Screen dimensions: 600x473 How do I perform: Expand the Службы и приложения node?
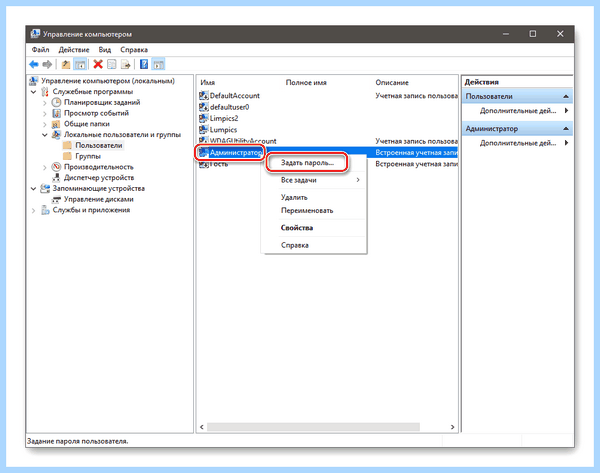point(33,210)
